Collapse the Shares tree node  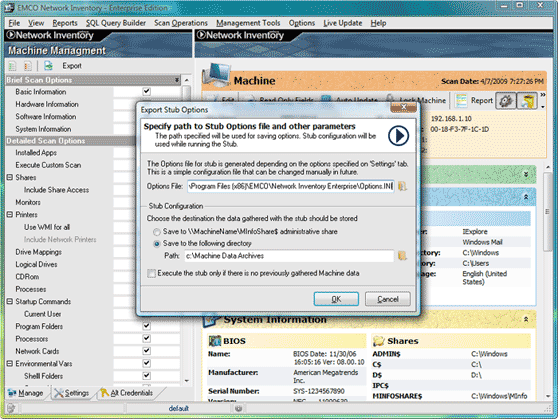10,177
